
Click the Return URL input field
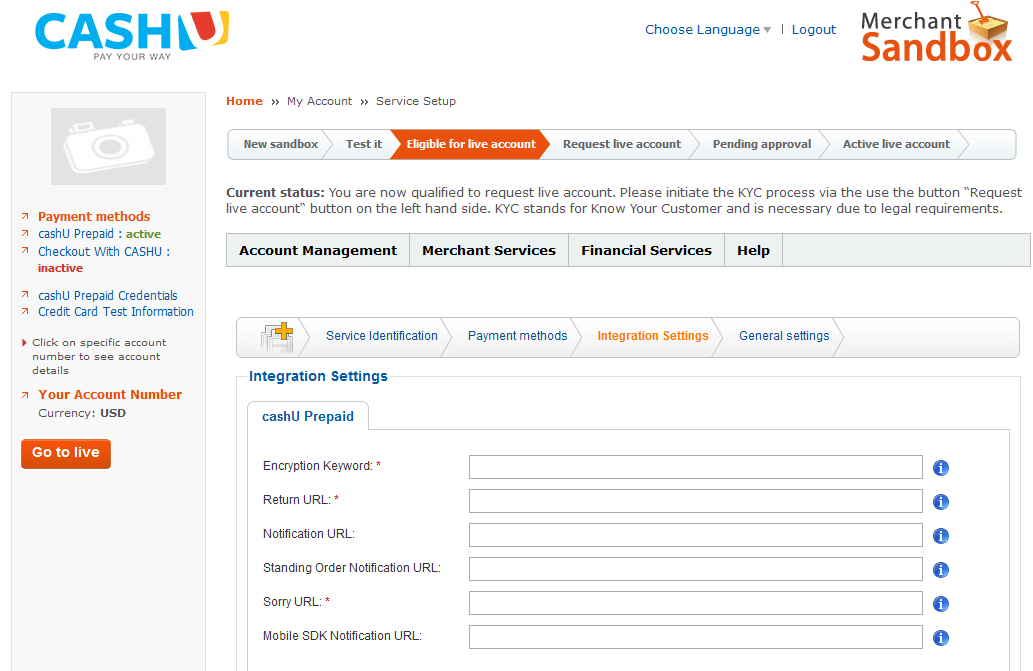[x=696, y=501]
